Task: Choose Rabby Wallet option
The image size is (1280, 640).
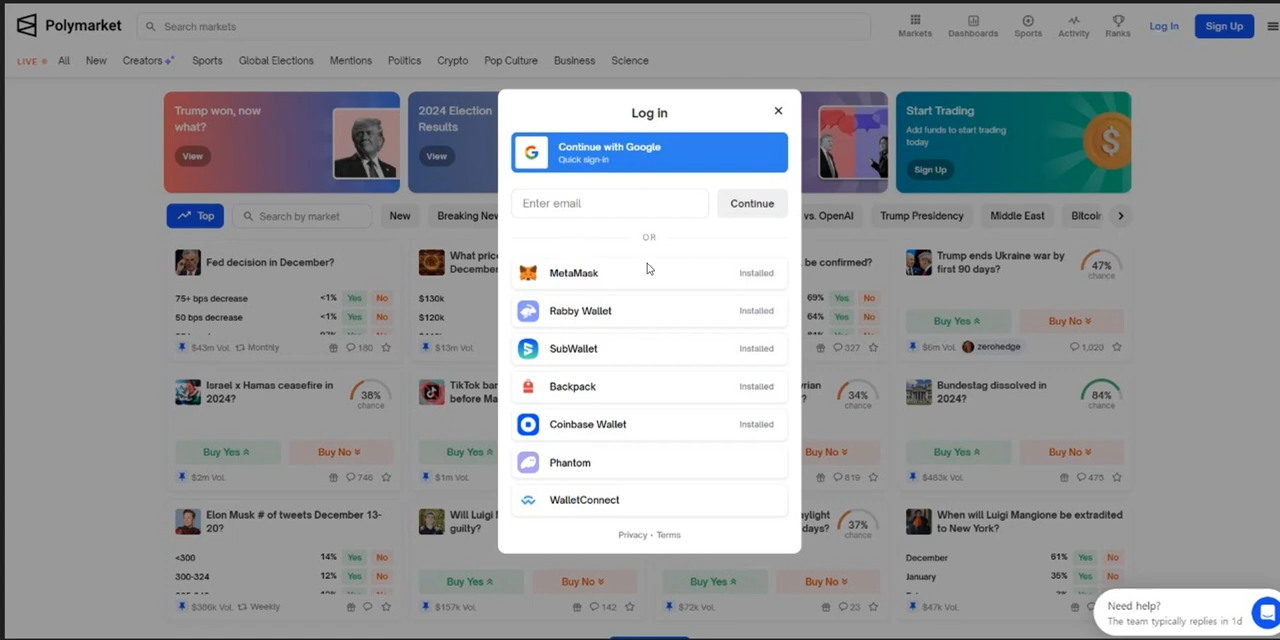Action: (x=649, y=311)
